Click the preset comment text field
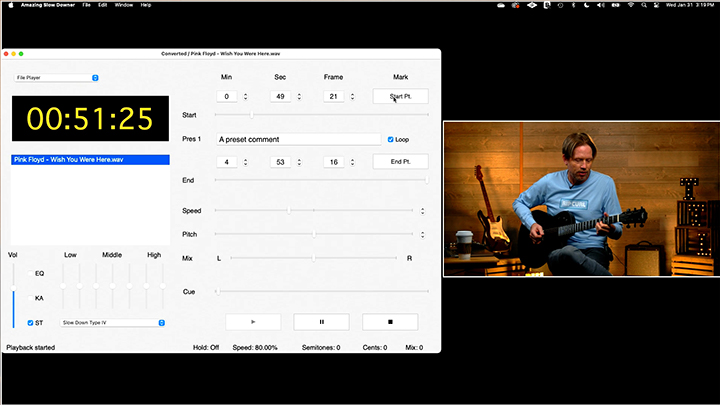Screen dimensions: 720x405 (x=298, y=140)
